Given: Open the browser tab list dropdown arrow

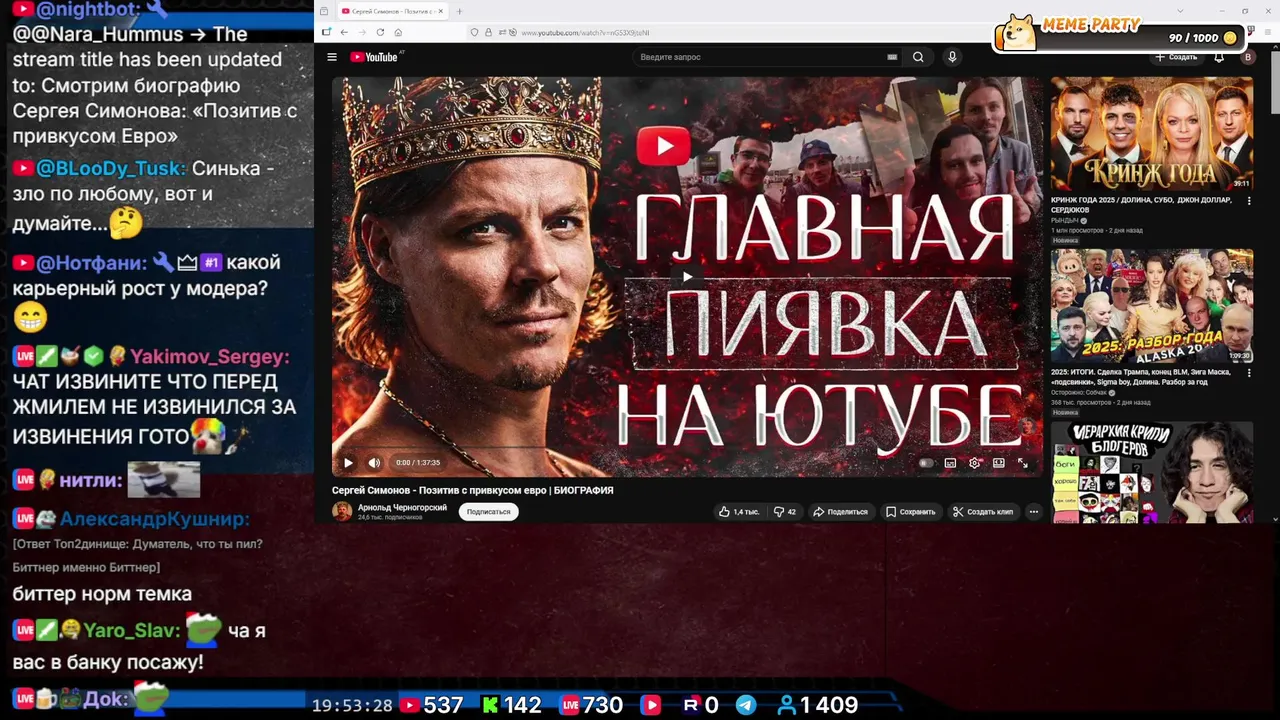Looking at the screenshot, I should pyautogui.click(x=1181, y=11).
